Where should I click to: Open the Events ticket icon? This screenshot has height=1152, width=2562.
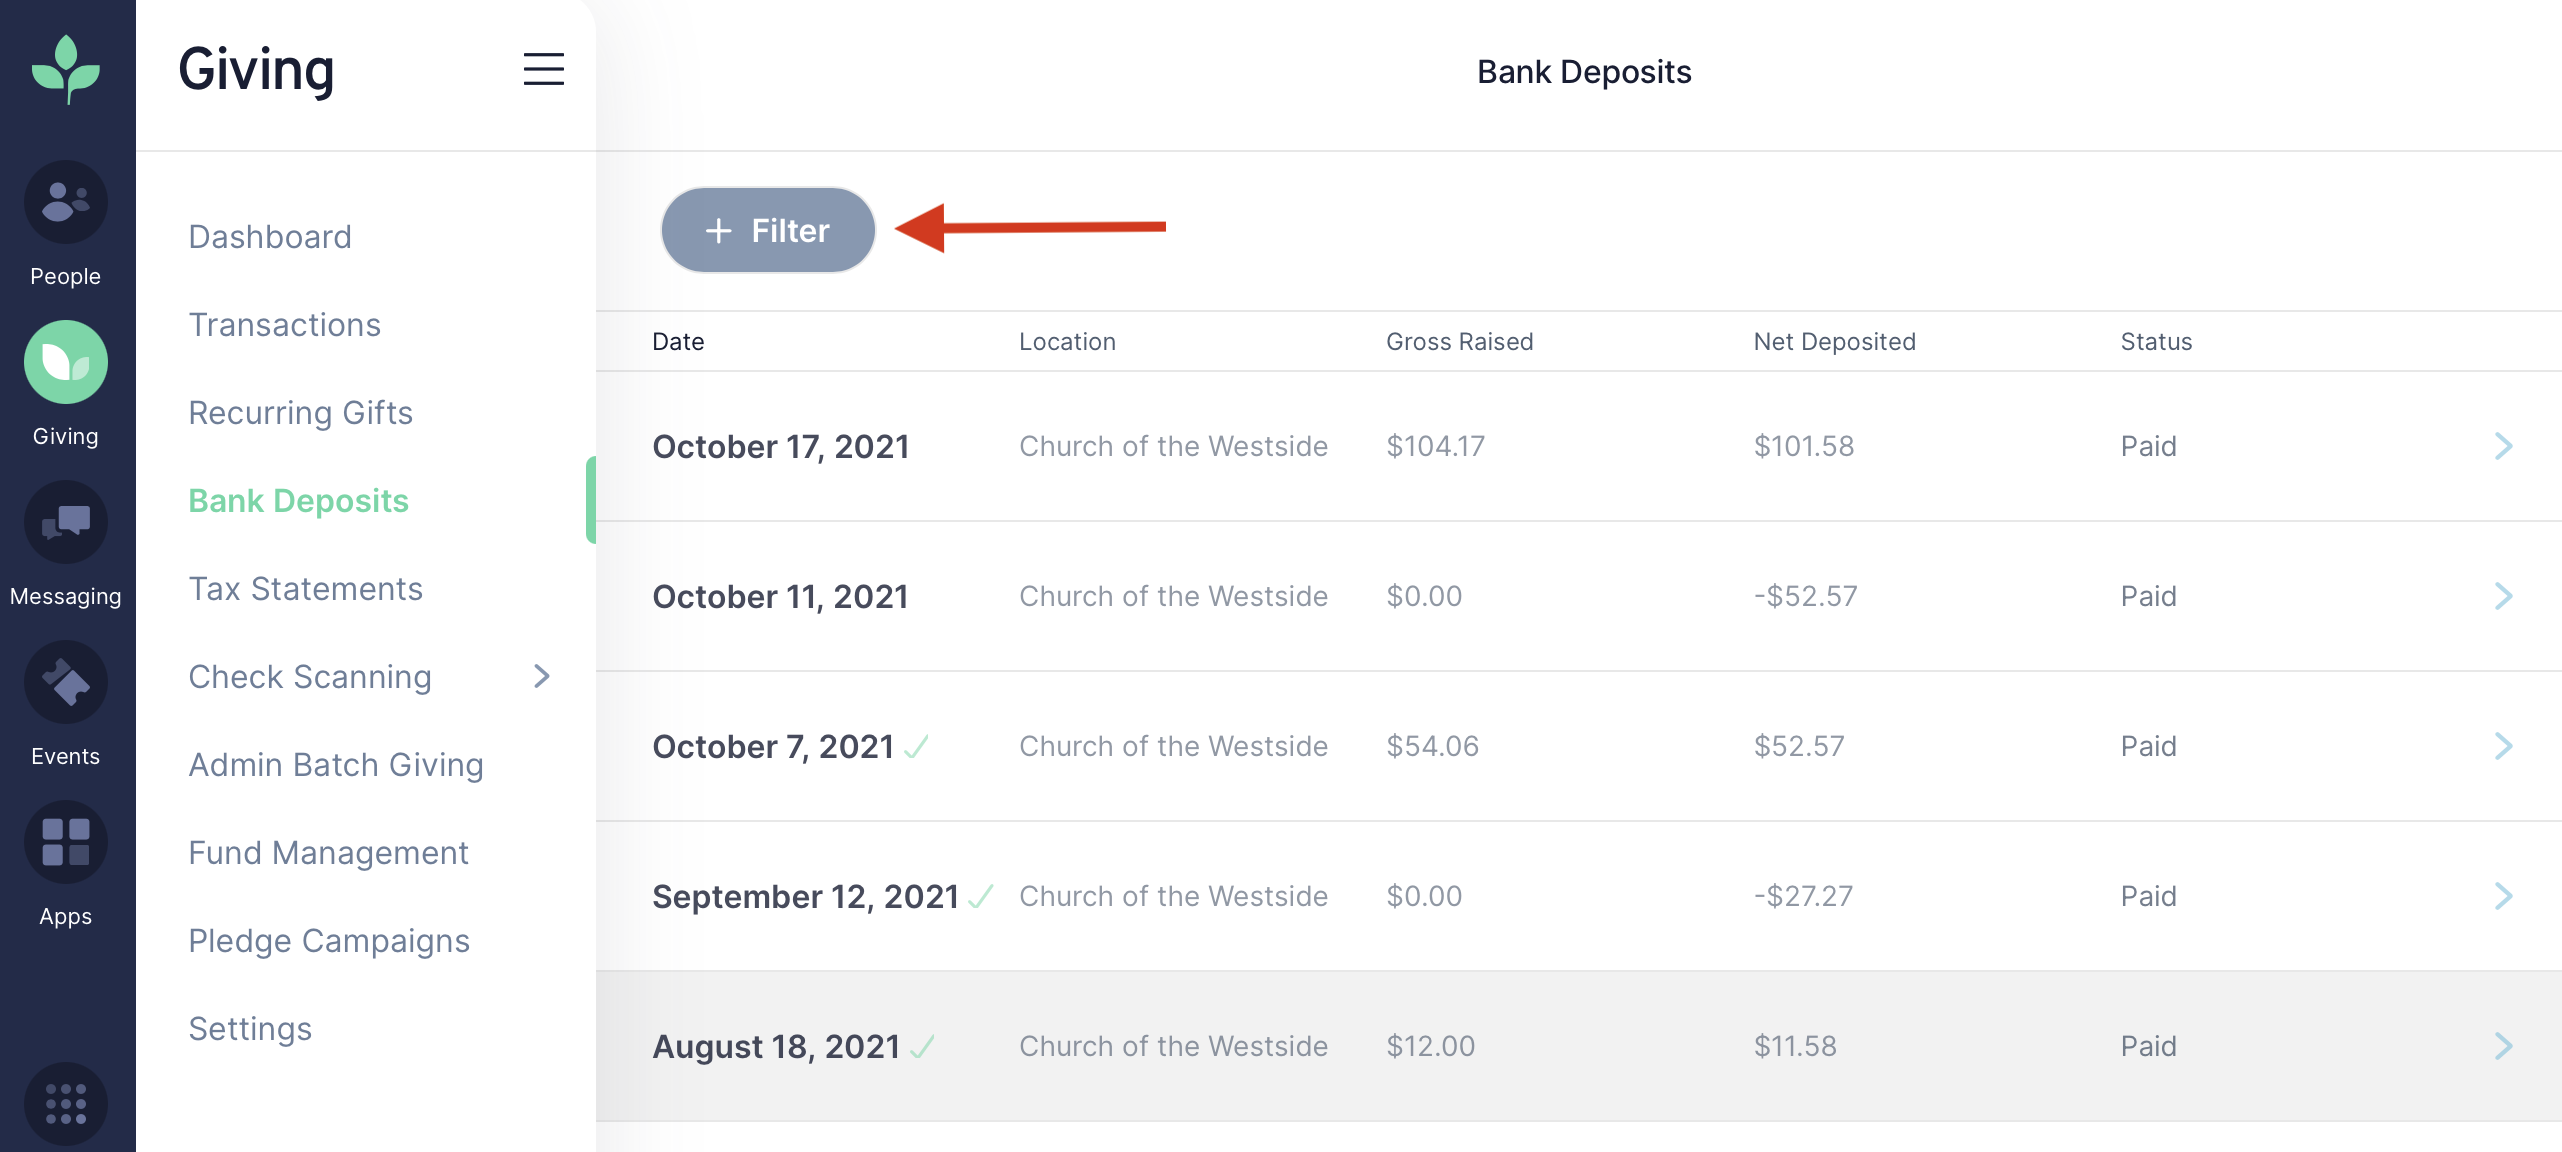tap(65, 682)
